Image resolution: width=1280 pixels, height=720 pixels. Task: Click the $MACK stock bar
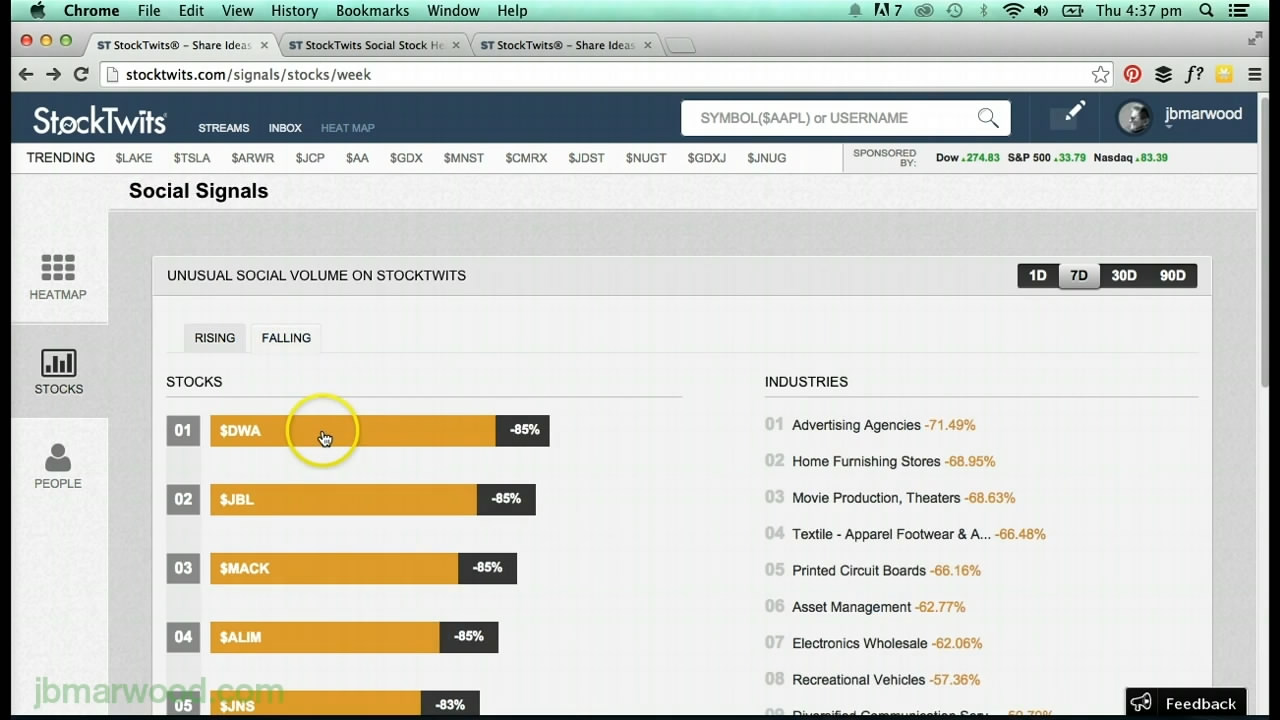[x=363, y=568]
